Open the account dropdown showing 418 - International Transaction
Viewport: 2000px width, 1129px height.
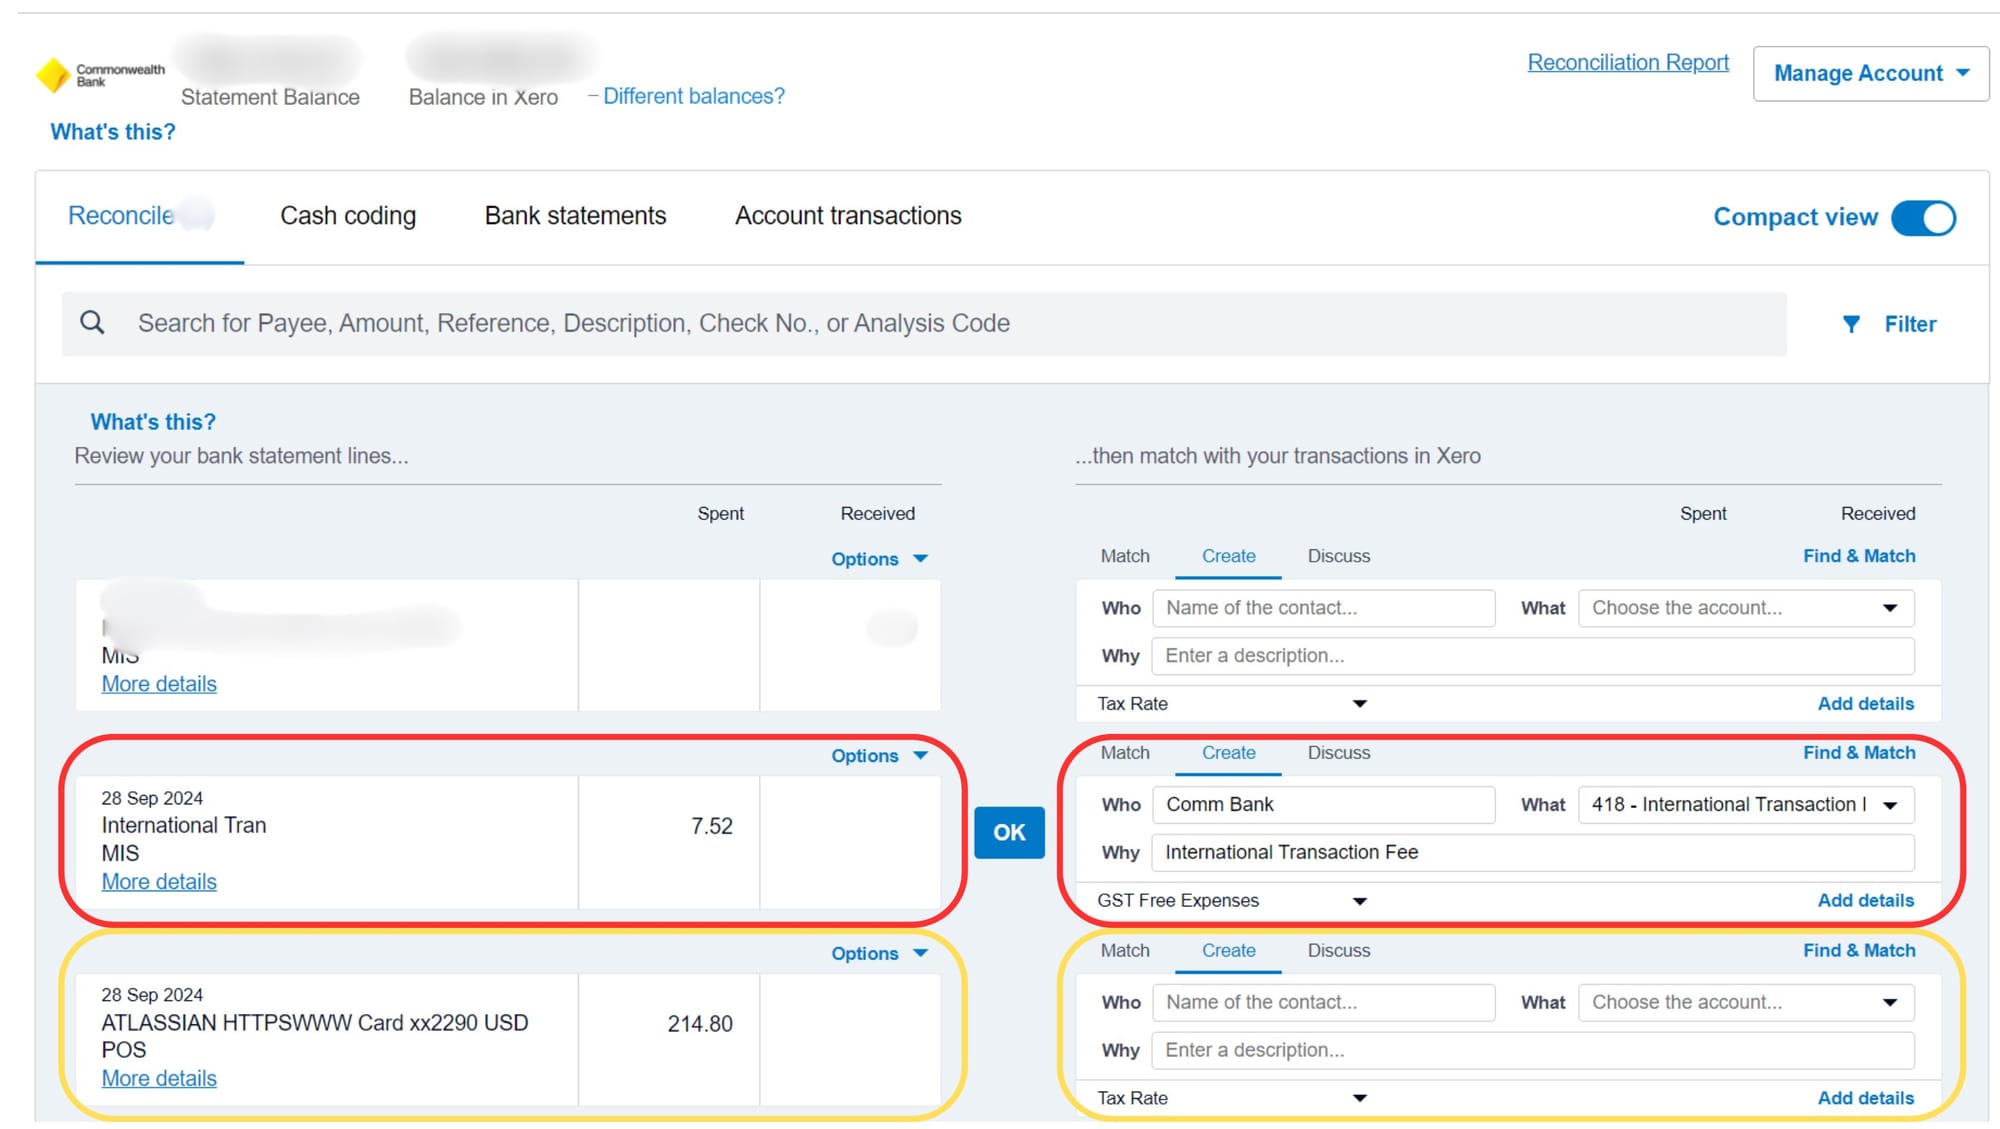coord(1745,805)
